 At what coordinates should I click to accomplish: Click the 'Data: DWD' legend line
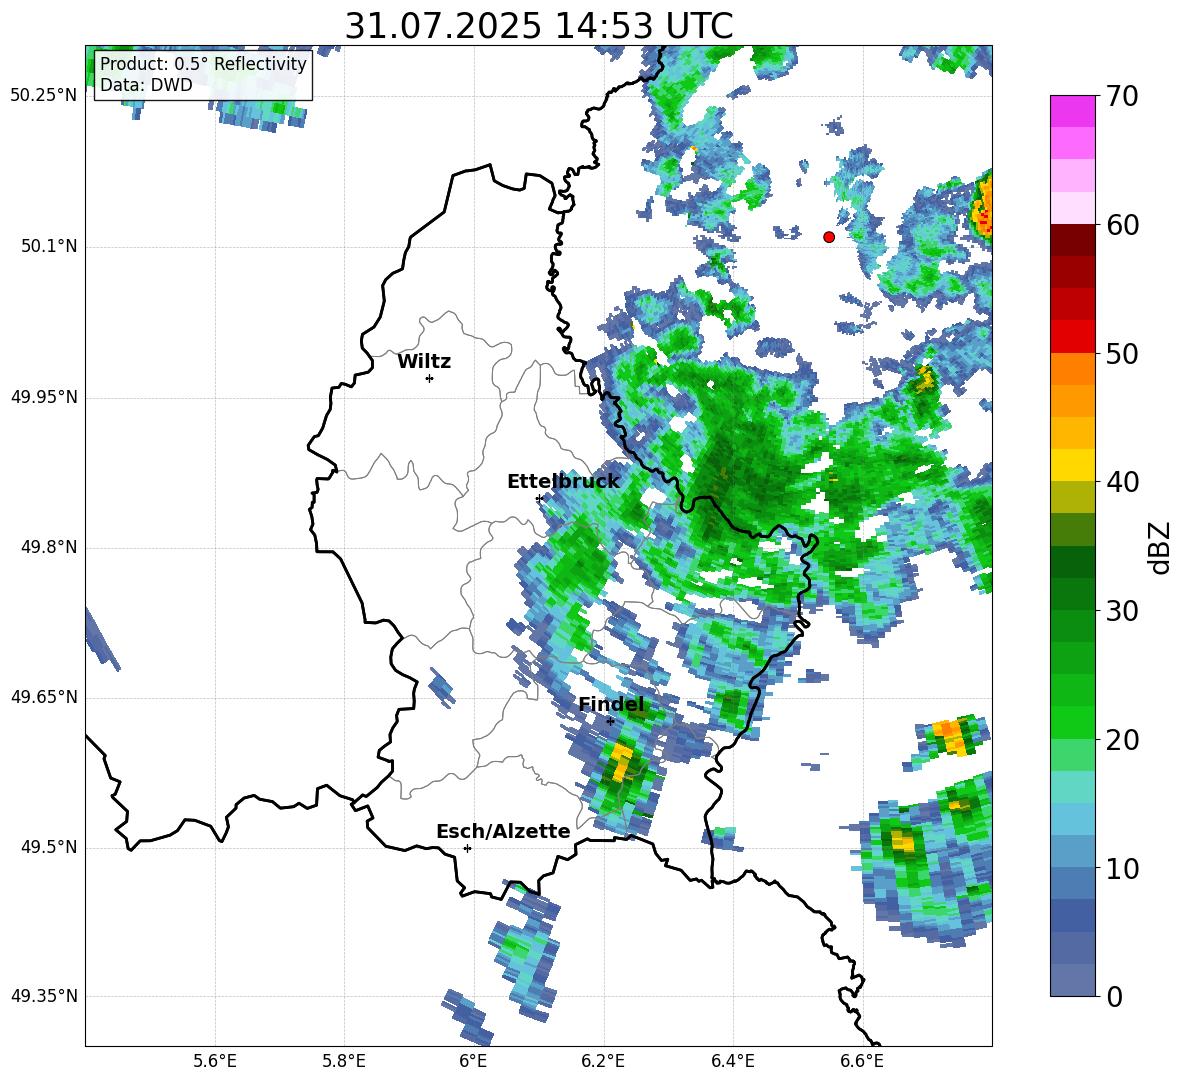click(x=146, y=85)
